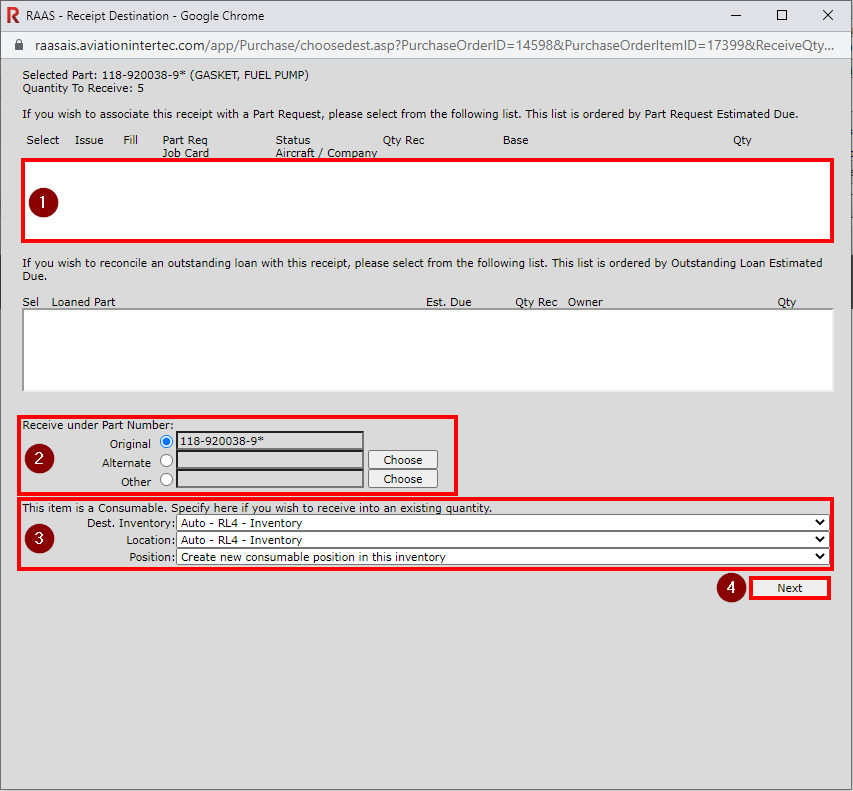853x791 pixels.
Task: Click Choose button for Other part
Action: 402,479
